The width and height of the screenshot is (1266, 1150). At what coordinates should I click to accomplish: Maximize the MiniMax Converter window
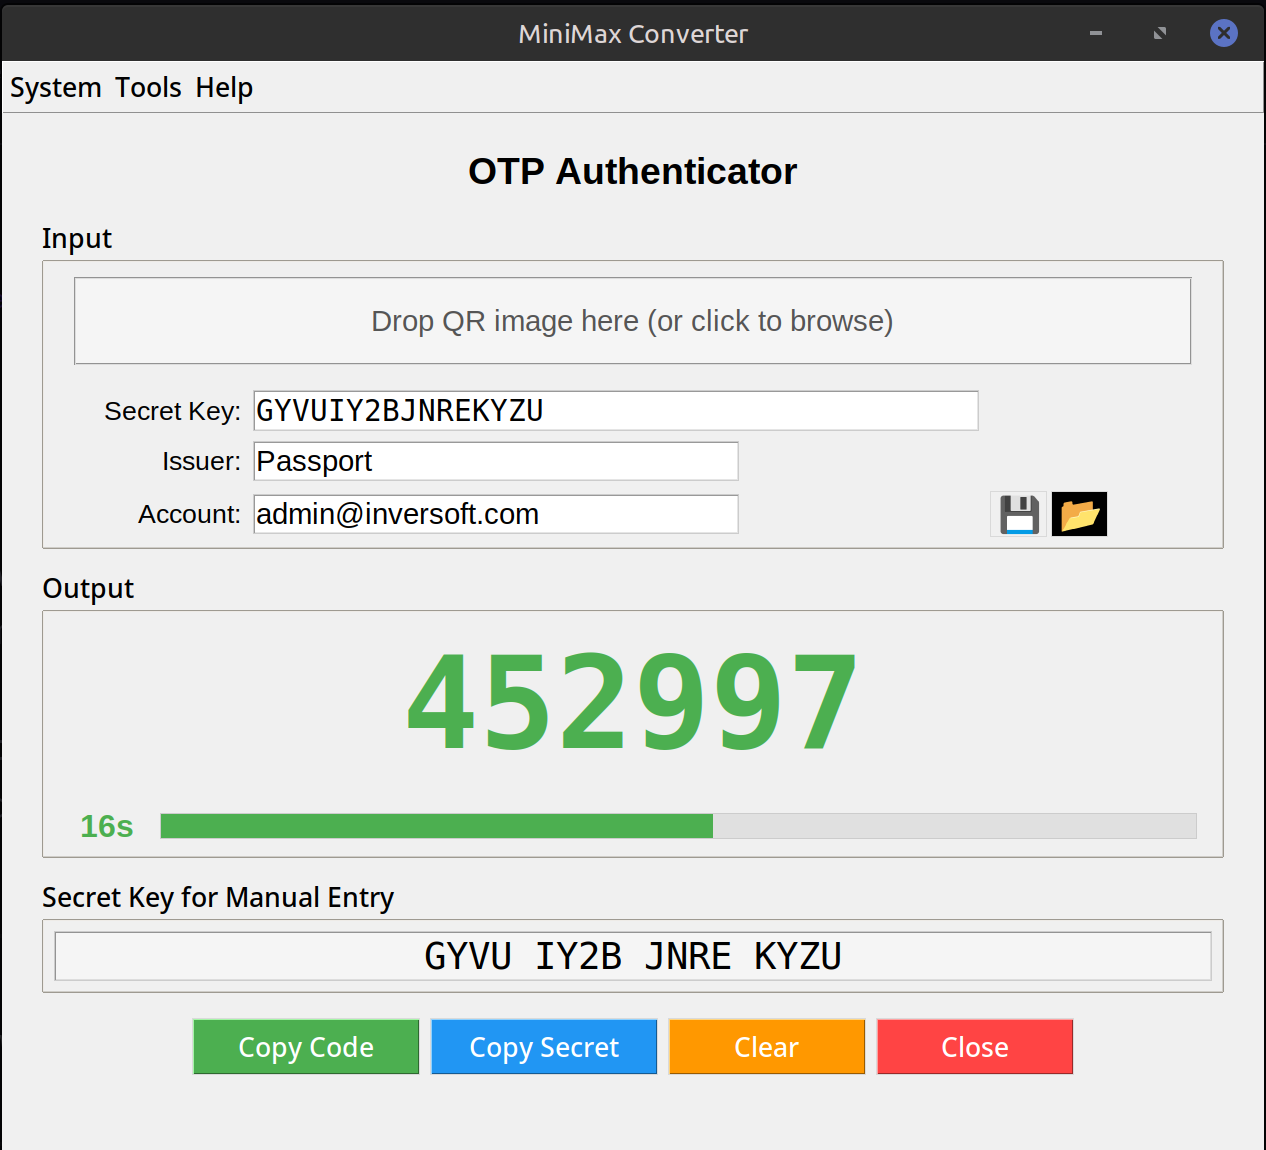point(1160,33)
